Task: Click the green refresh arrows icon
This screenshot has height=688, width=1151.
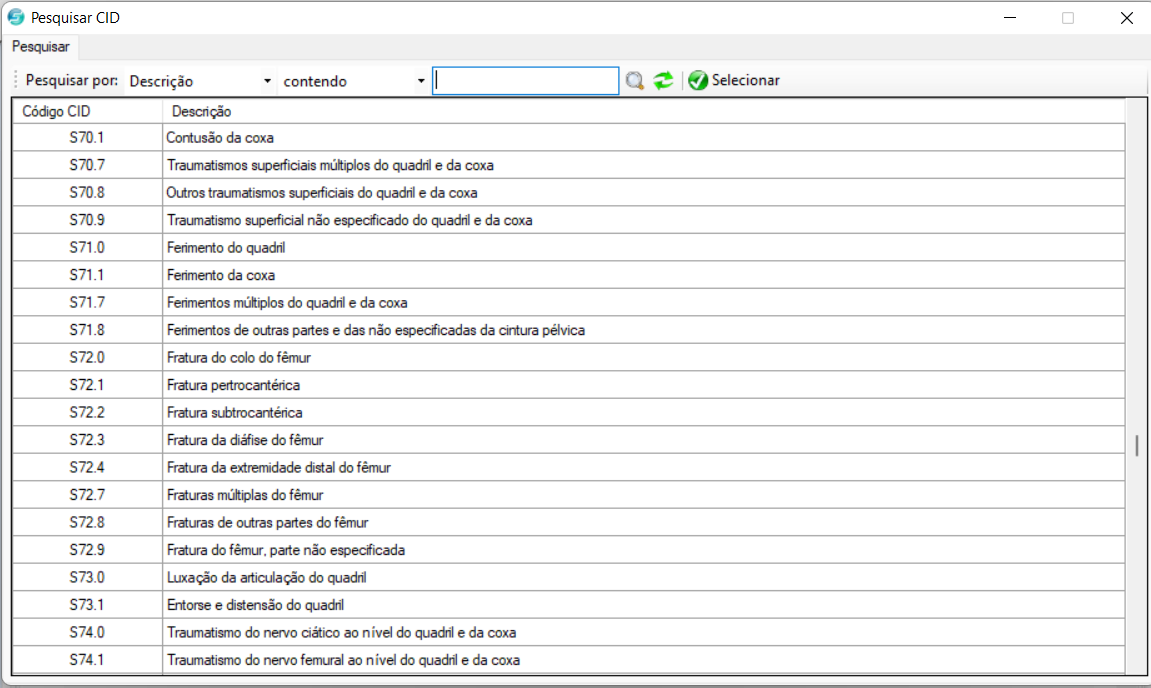Action: (664, 81)
